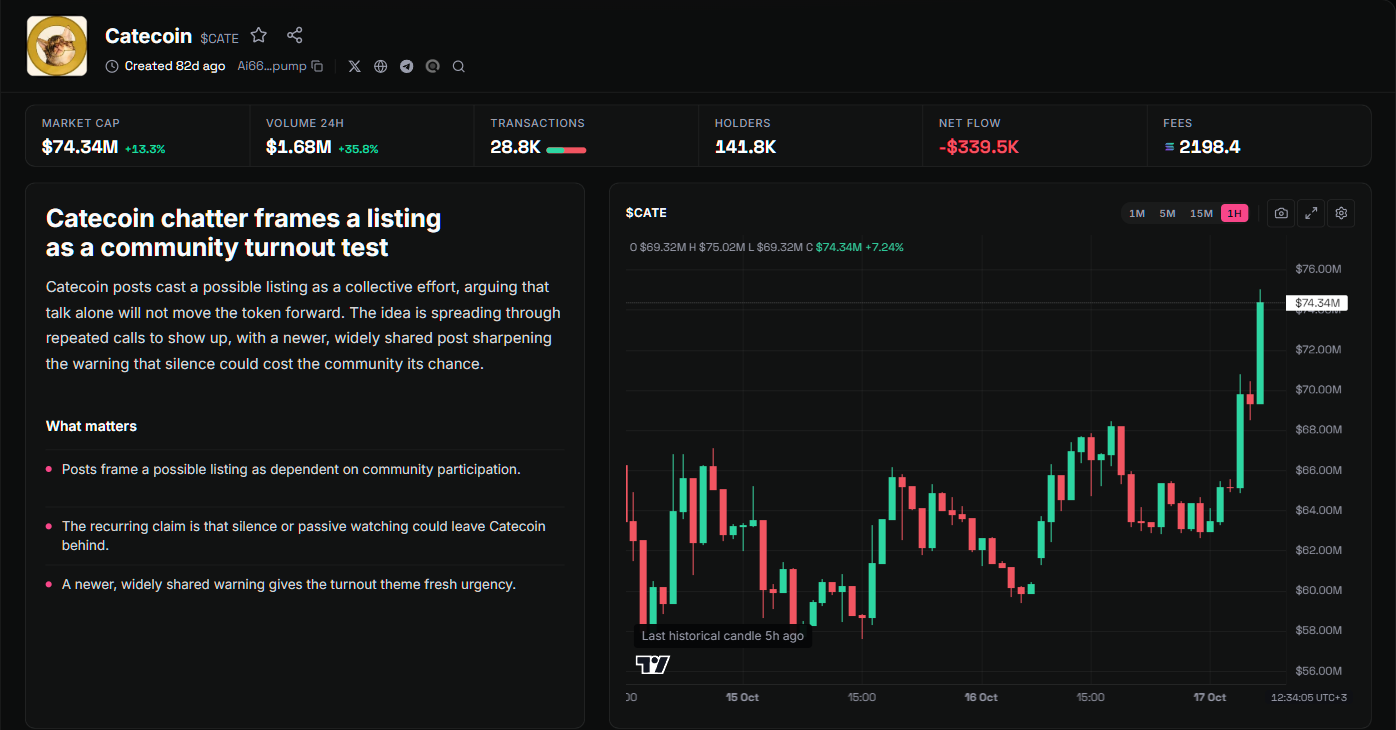
Task: Click the fees stack icon beside 2198.4
Action: click(x=1170, y=147)
